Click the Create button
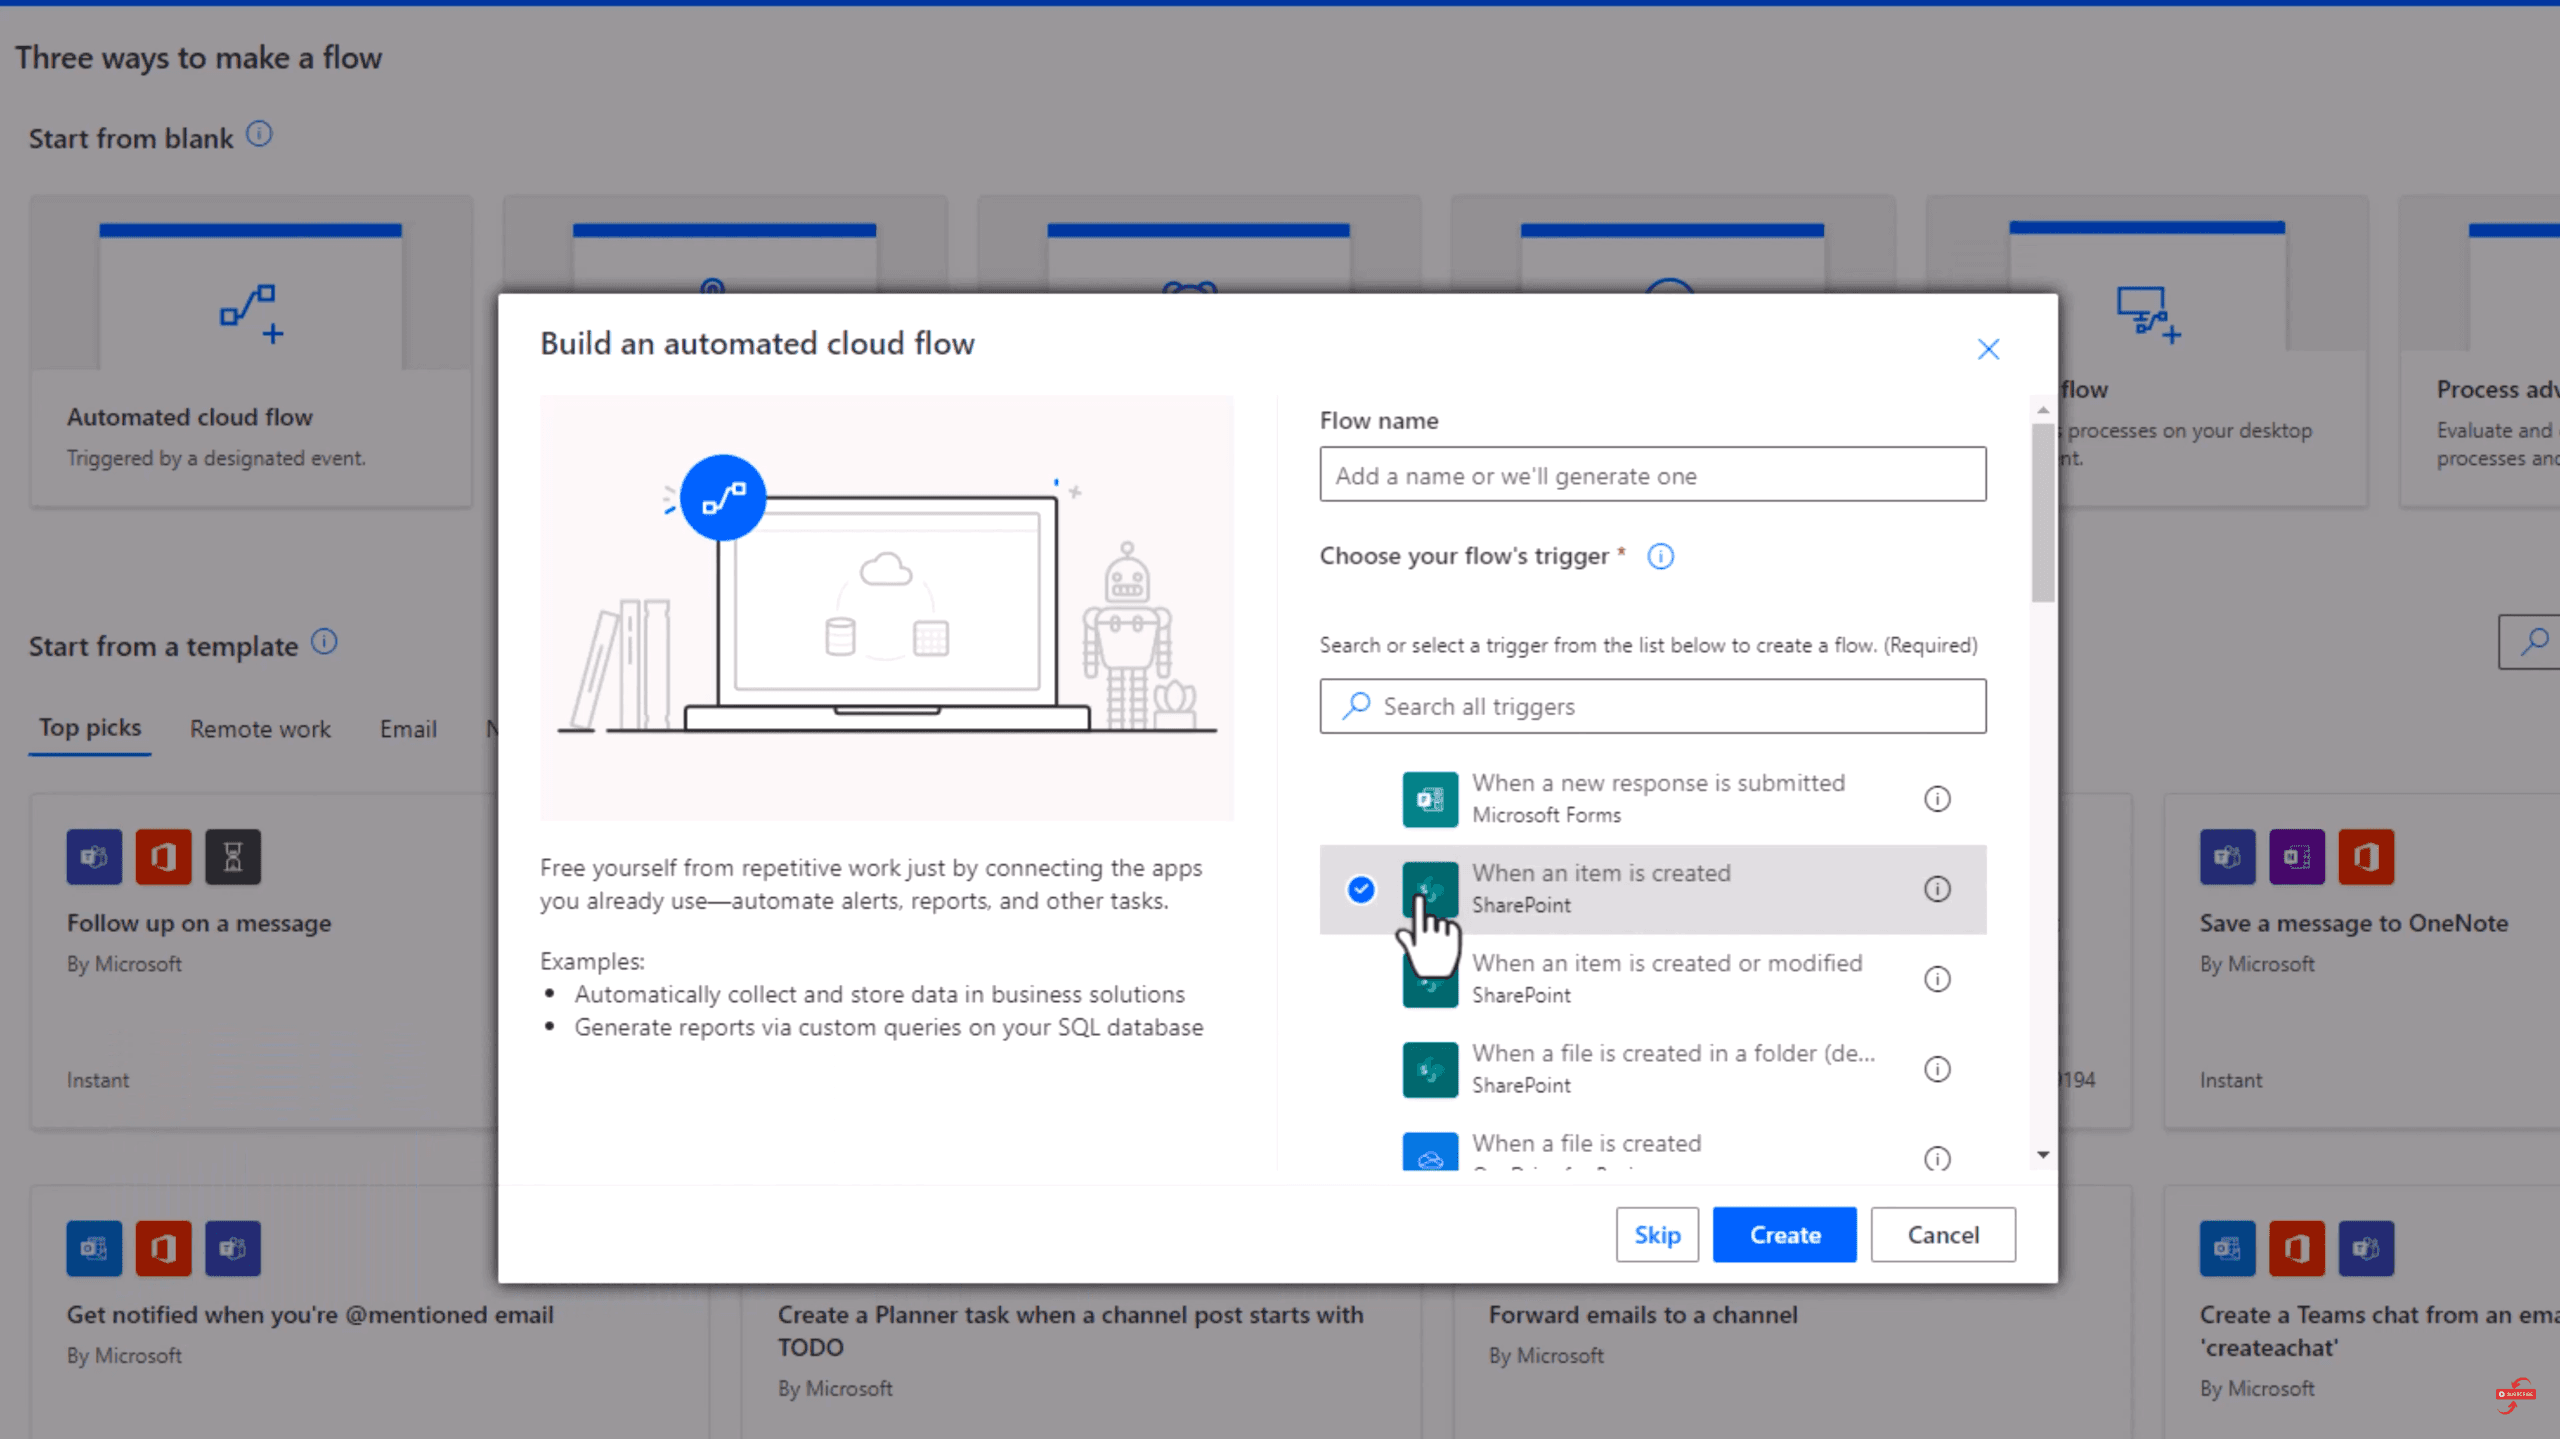The width and height of the screenshot is (2560, 1439). 1784,1234
